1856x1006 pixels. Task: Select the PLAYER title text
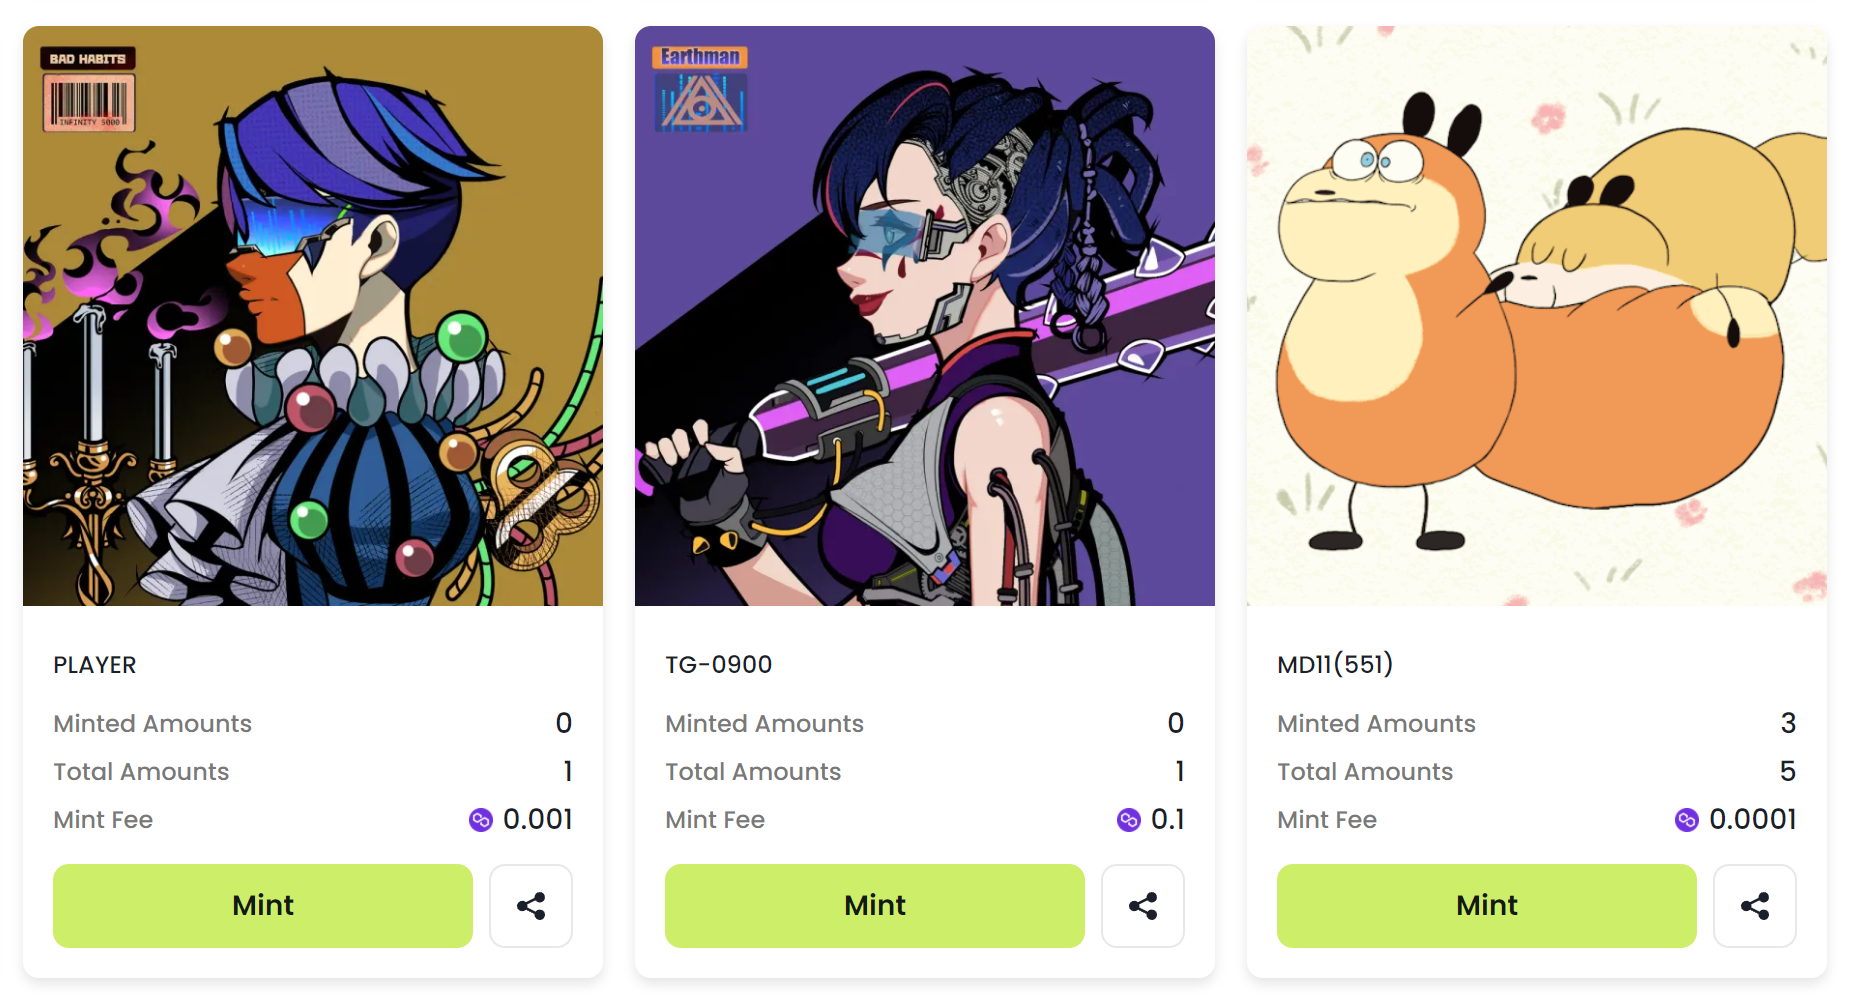(95, 665)
